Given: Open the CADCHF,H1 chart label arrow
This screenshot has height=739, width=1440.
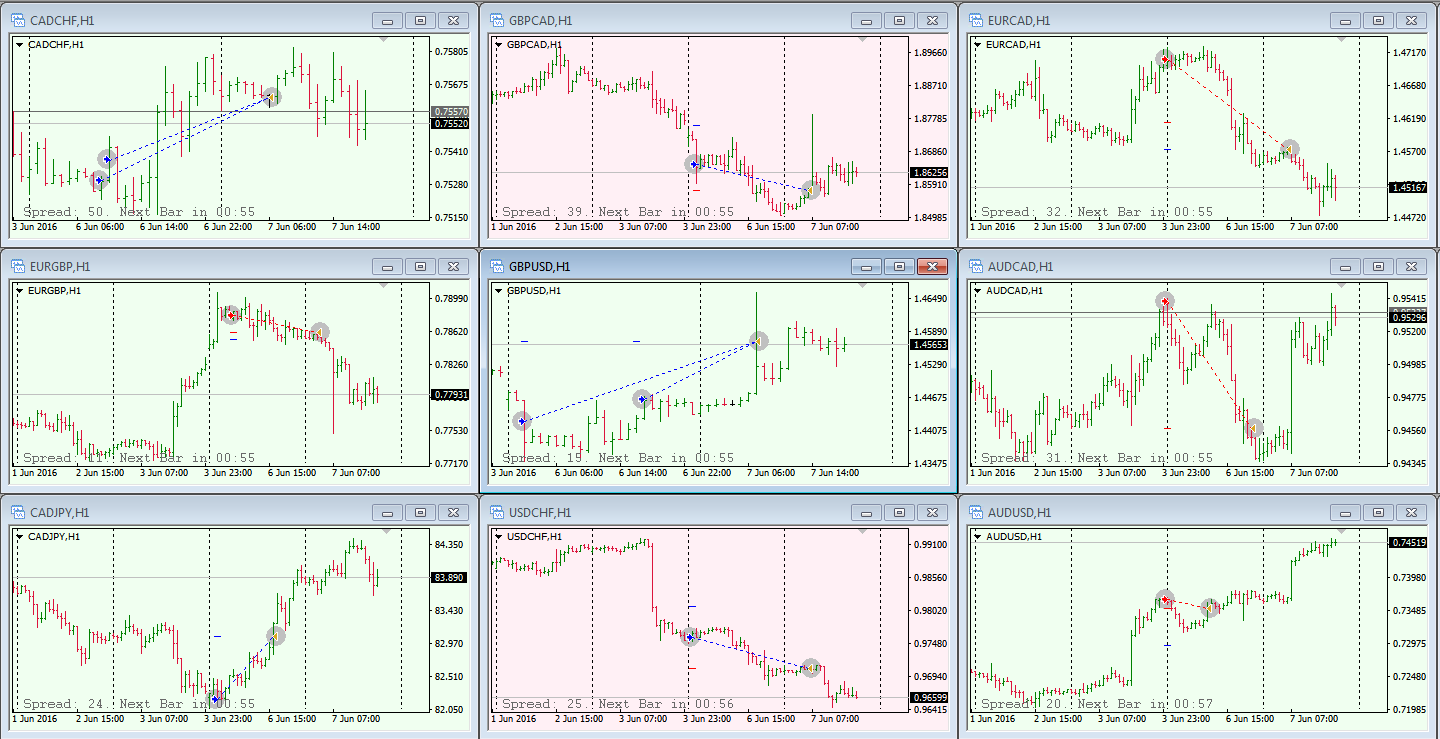Looking at the screenshot, I should 20,44.
